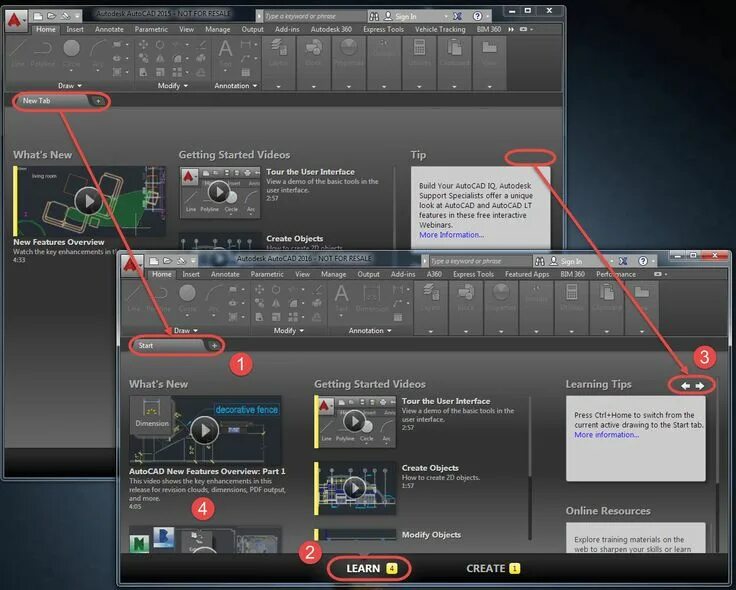Expand the Annotation panel in AutoCAD 2016
The height and width of the screenshot is (590, 736).
click(x=370, y=330)
